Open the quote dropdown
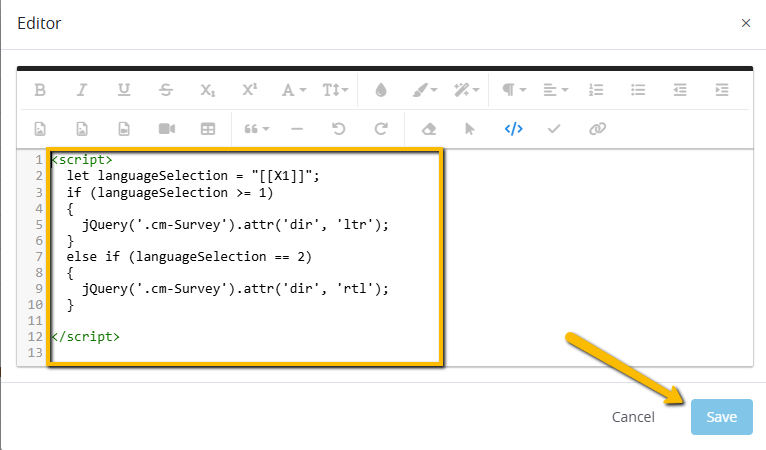The image size is (766, 450). (256, 129)
